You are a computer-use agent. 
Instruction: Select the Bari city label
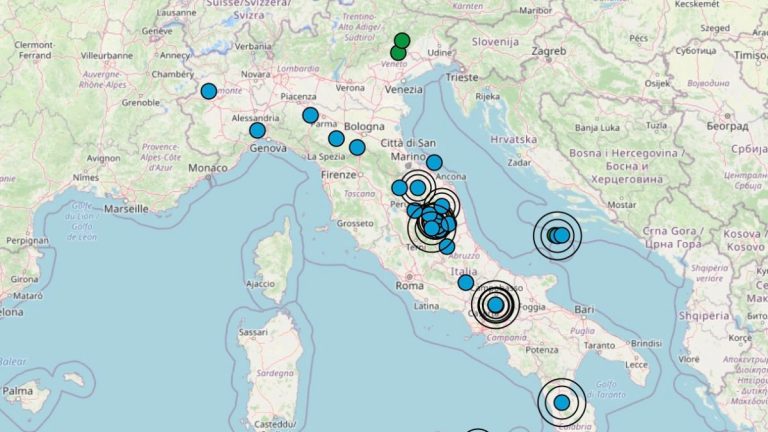click(600, 311)
